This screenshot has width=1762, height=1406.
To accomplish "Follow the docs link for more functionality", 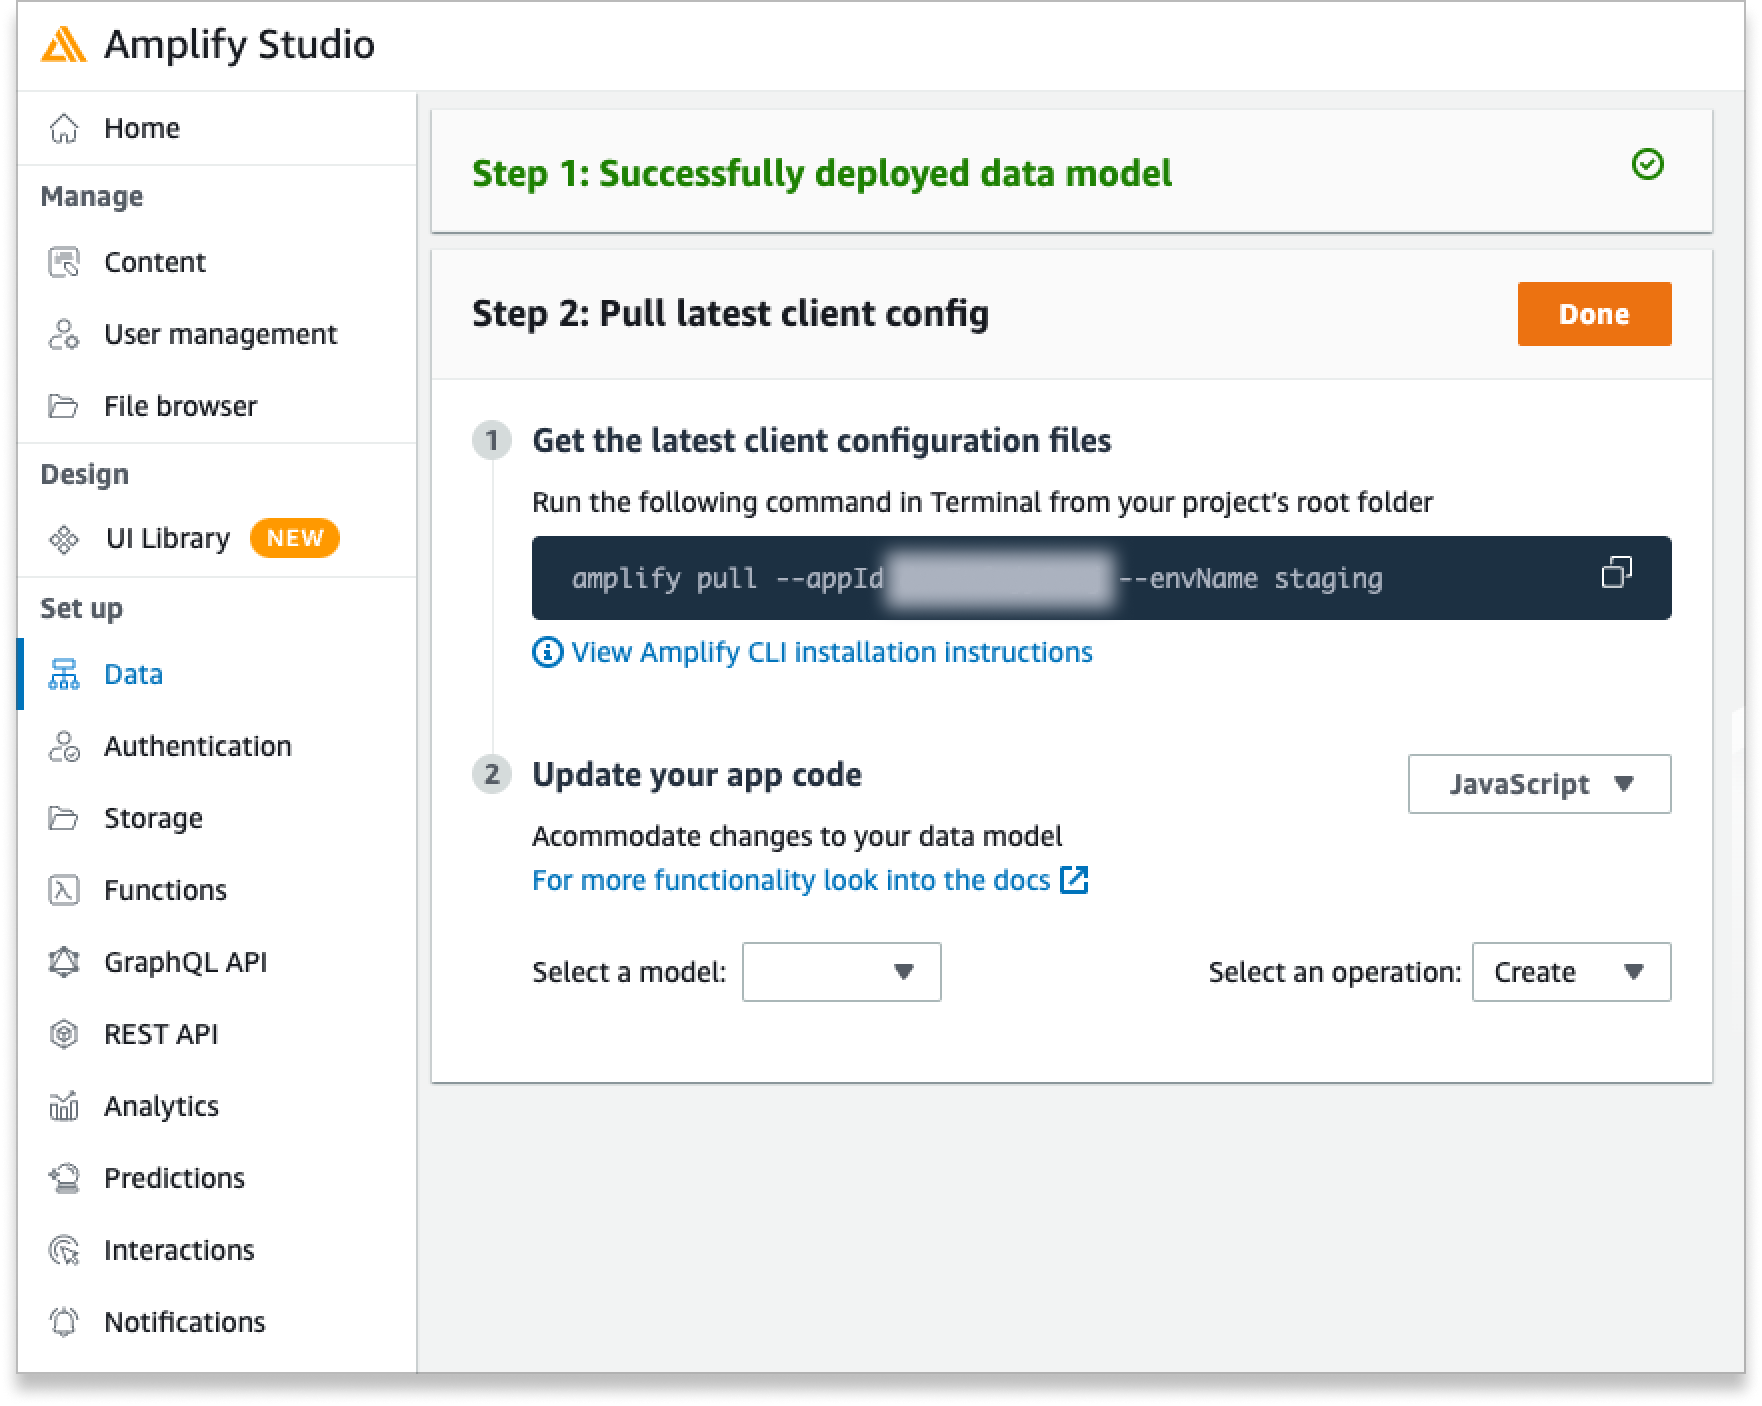I will pos(810,880).
